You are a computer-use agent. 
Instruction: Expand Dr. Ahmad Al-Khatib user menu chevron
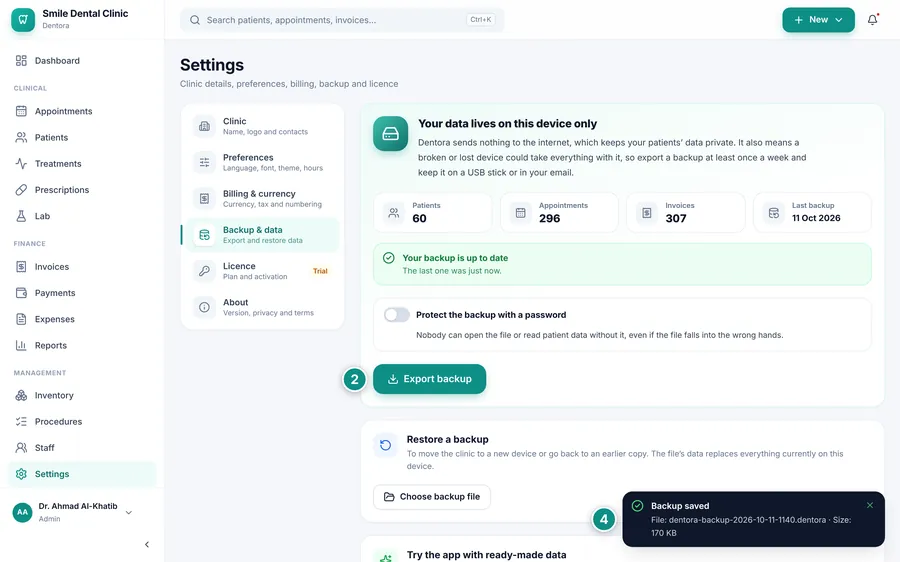click(129, 513)
